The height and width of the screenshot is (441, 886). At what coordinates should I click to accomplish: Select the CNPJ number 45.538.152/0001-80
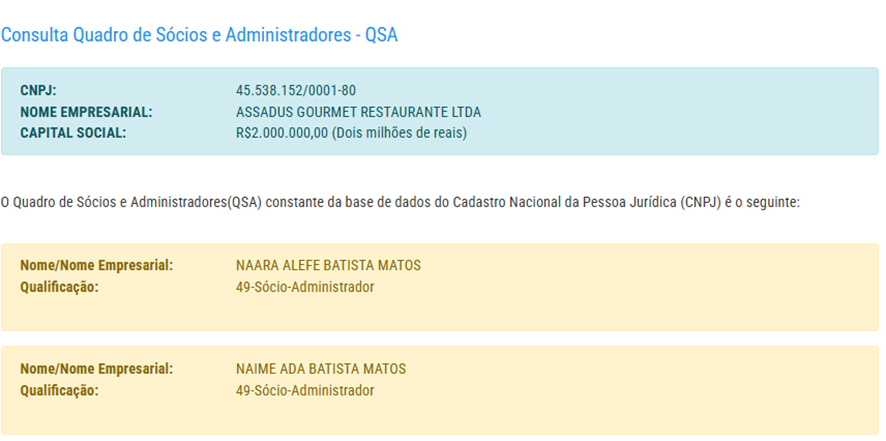(x=296, y=90)
